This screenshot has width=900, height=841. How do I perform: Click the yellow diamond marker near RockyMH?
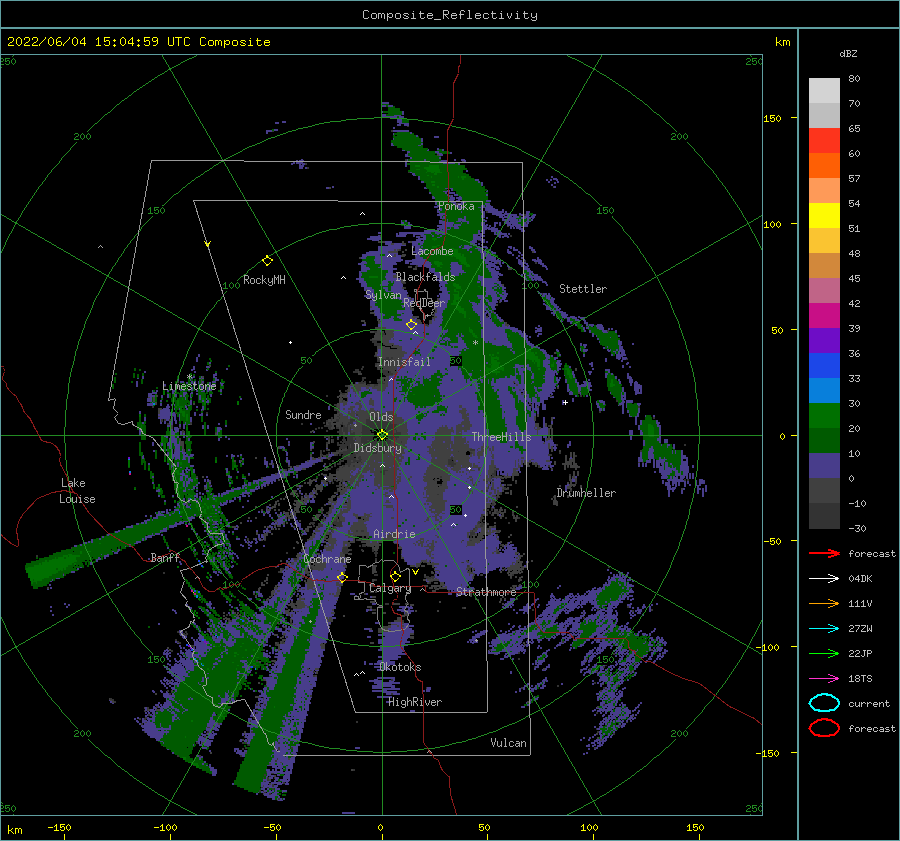(267, 261)
